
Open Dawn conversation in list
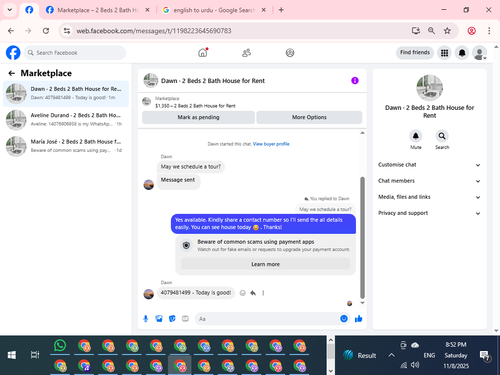pyautogui.click(x=66, y=93)
